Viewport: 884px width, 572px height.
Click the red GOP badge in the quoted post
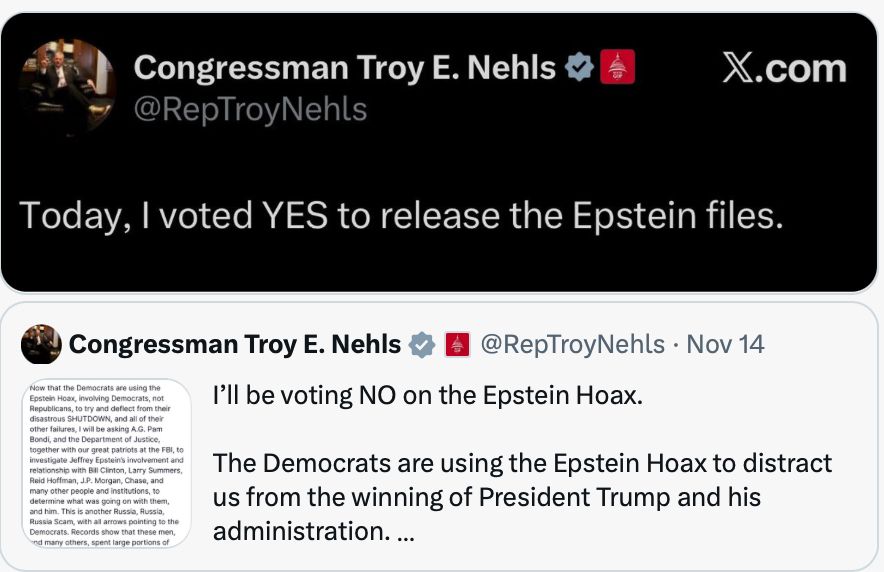coord(456,345)
